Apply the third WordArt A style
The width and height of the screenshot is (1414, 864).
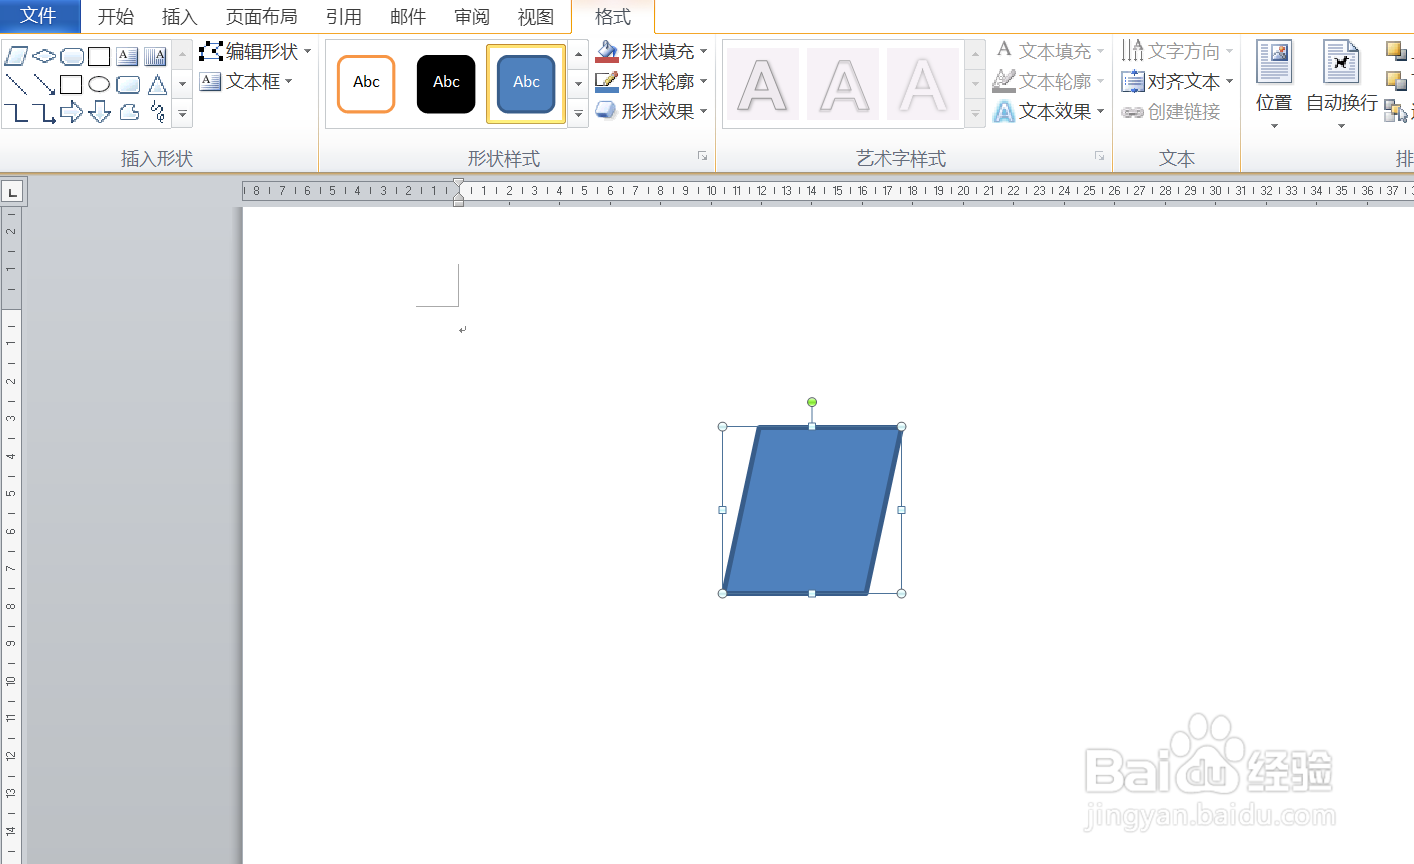923,84
